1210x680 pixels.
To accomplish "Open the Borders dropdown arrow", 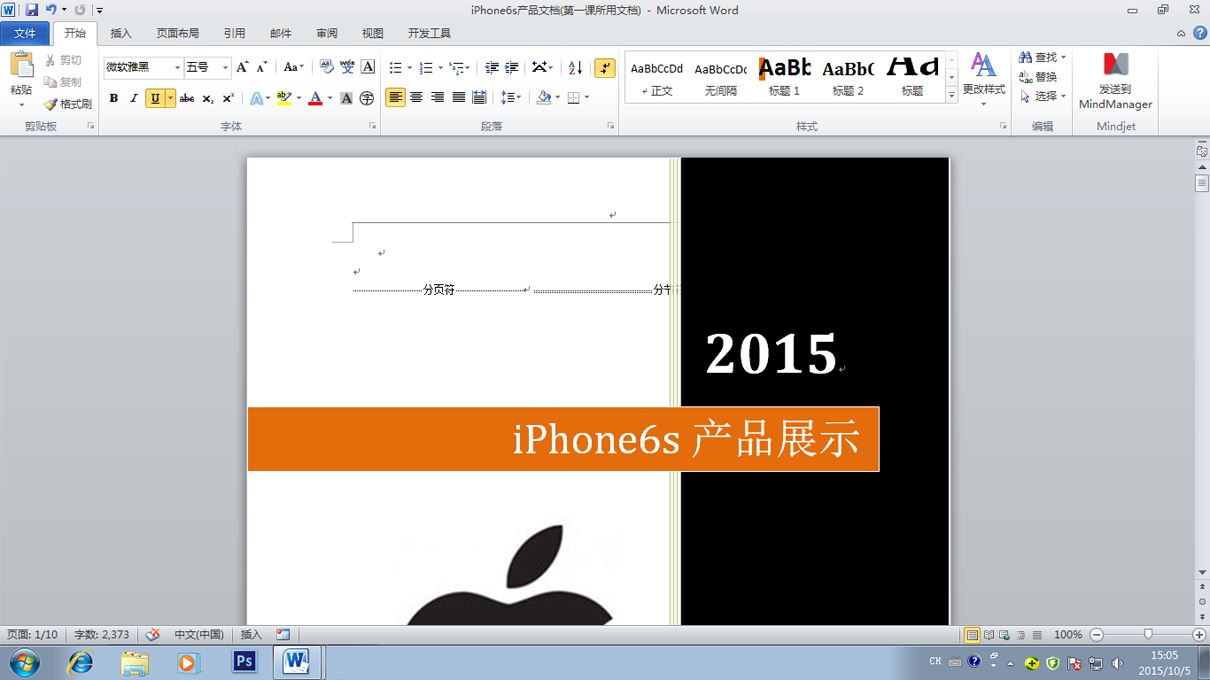I will pos(586,97).
